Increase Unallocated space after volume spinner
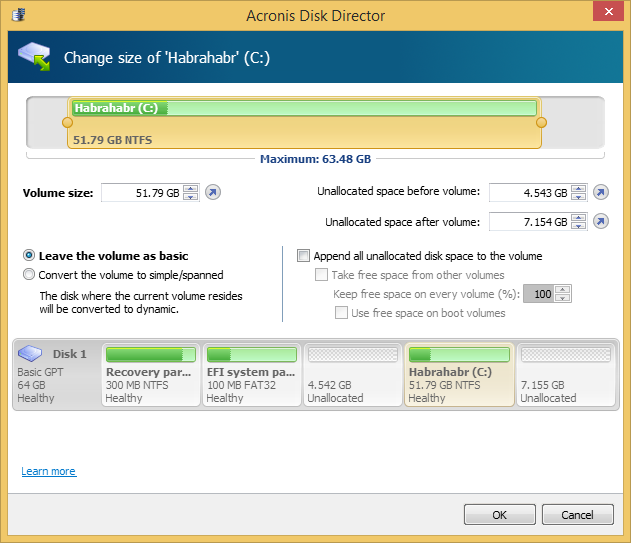Image resolution: width=631 pixels, height=543 pixels. [x=577, y=218]
